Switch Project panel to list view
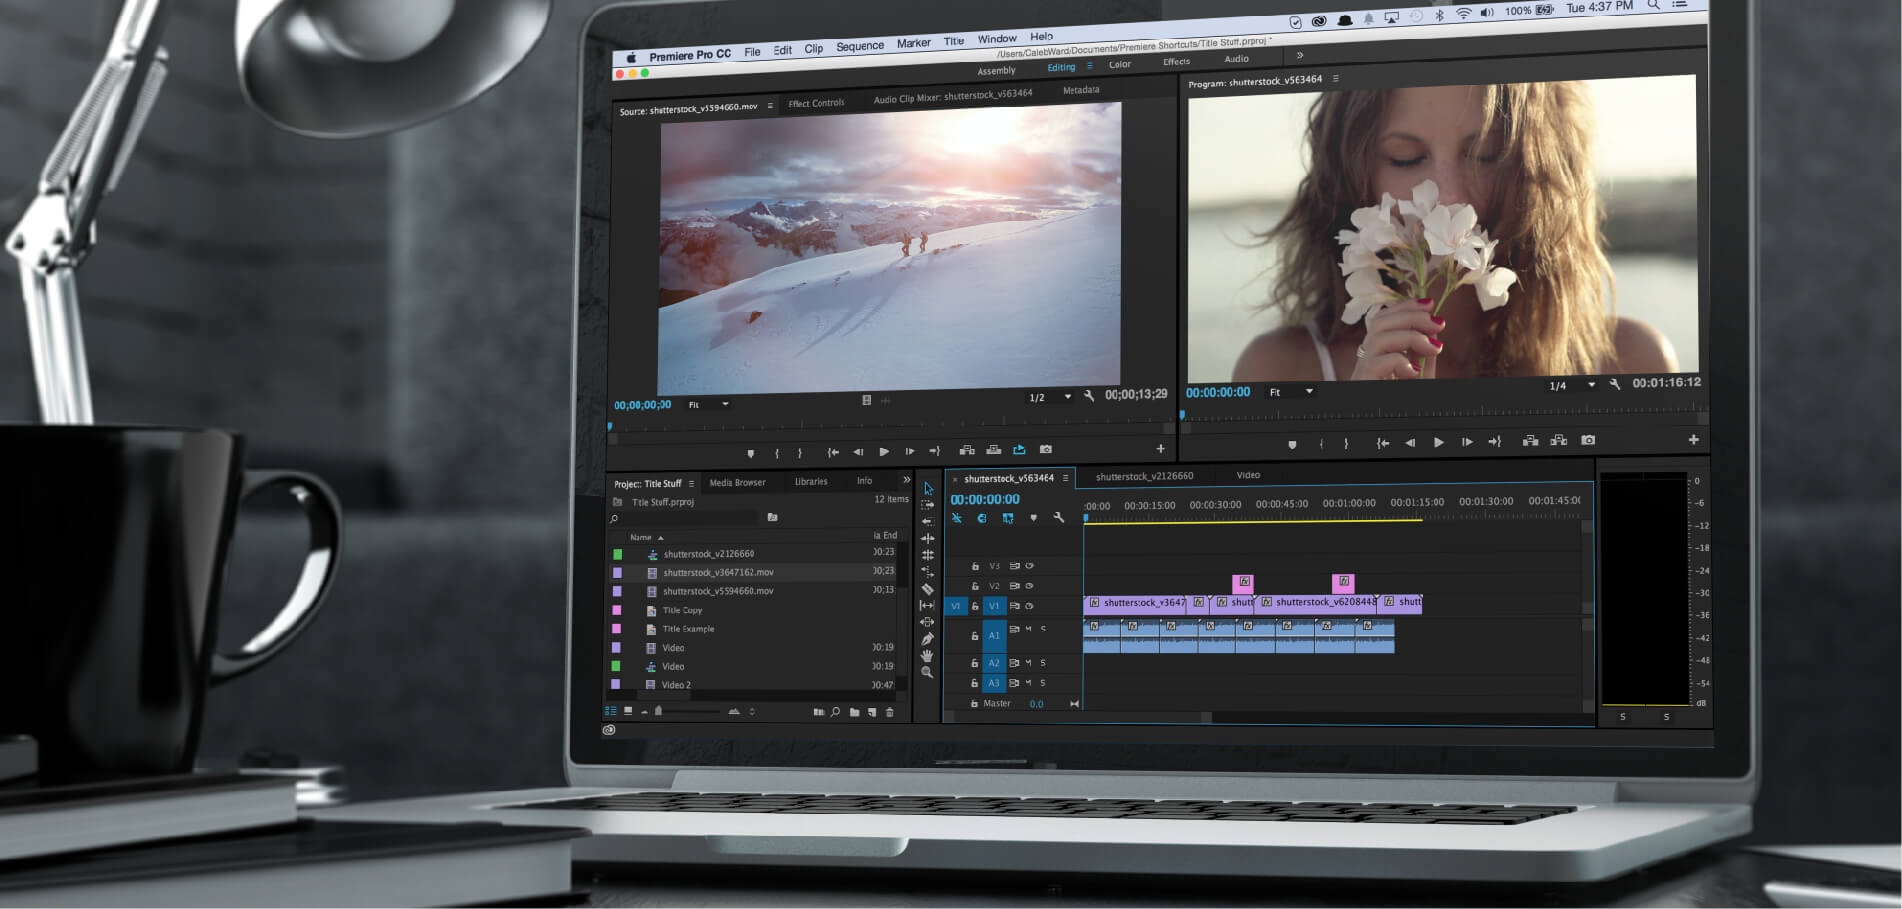The height and width of the screenshot is (909, 1902). click(x=611, y=711)
